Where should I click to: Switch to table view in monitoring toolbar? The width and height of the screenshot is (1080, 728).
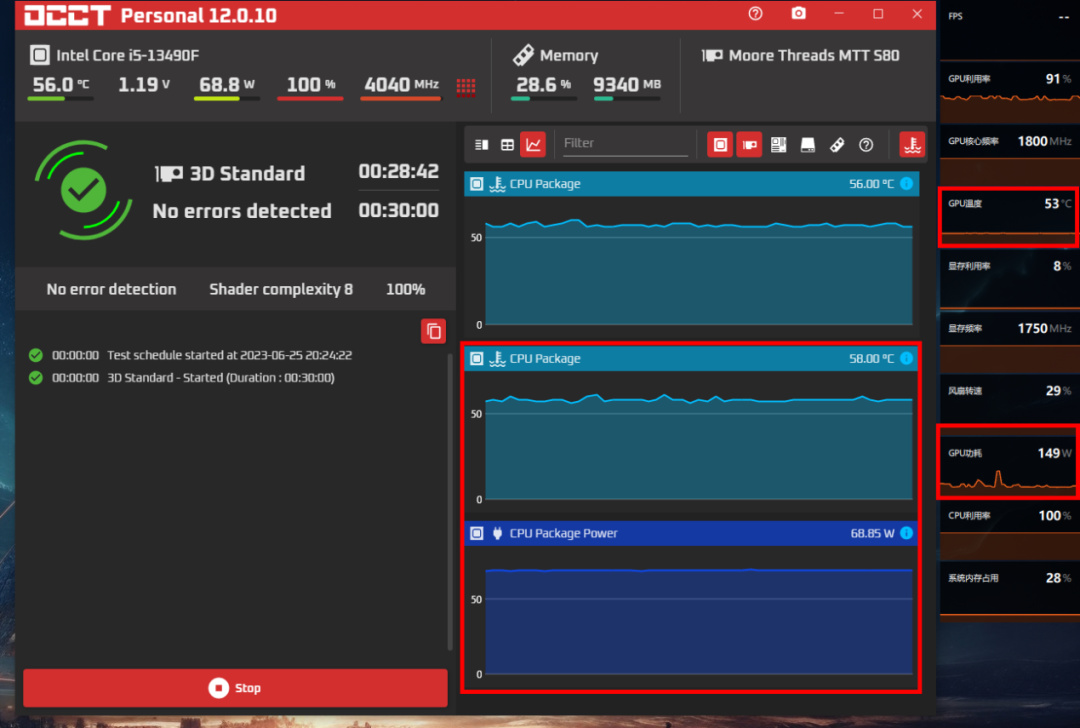508,145
